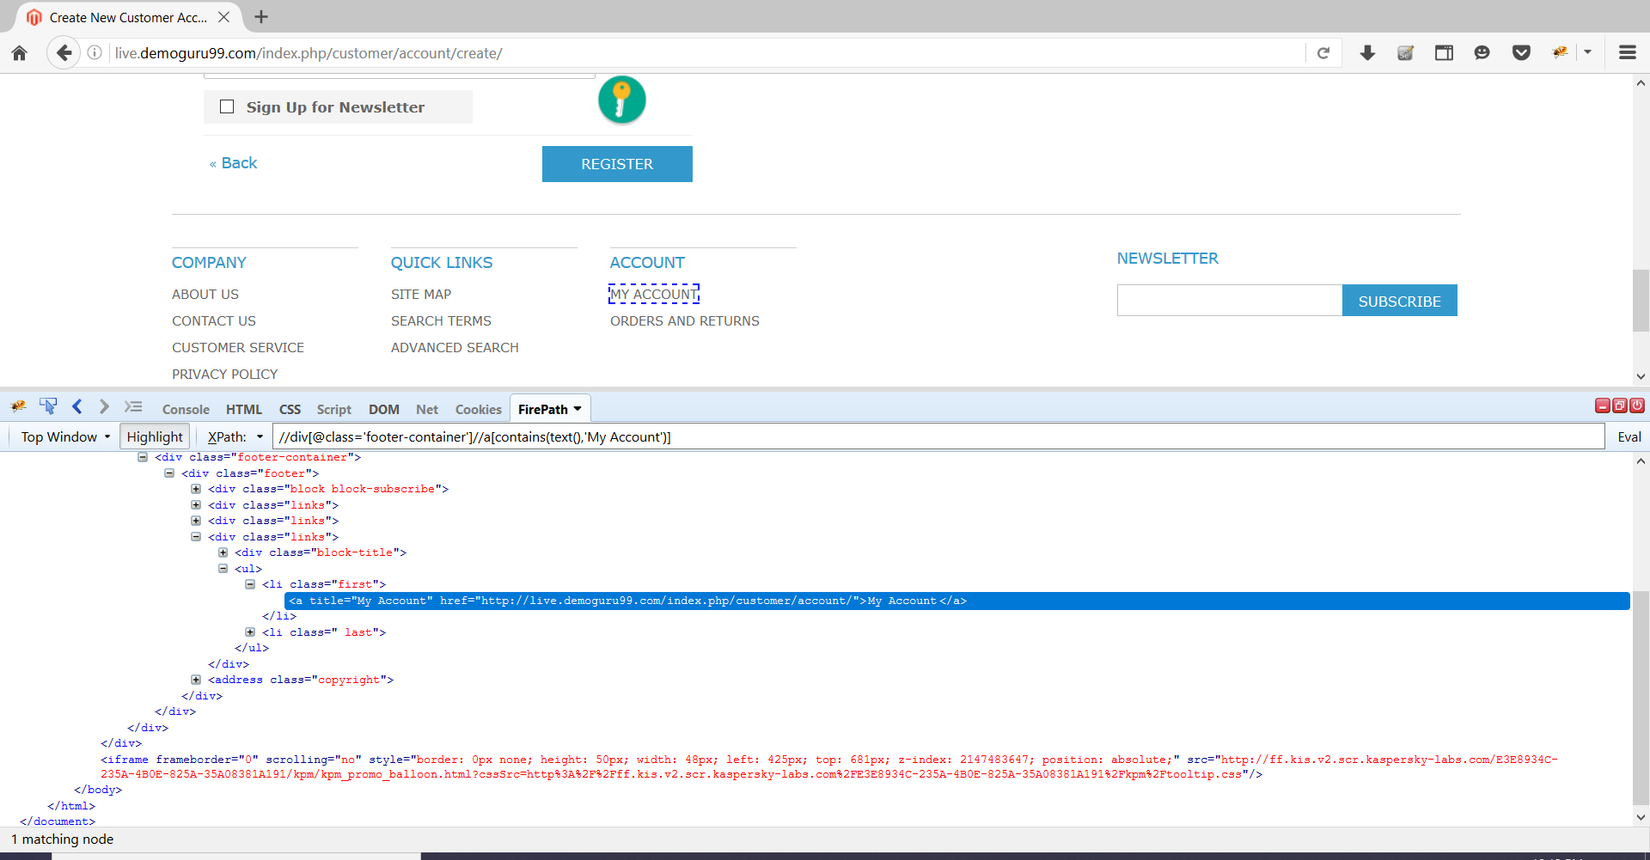The image size is (1650, 860).
Task: Open the Top Window dropdown
Action: pyautogui.click(x=65, y=437)
